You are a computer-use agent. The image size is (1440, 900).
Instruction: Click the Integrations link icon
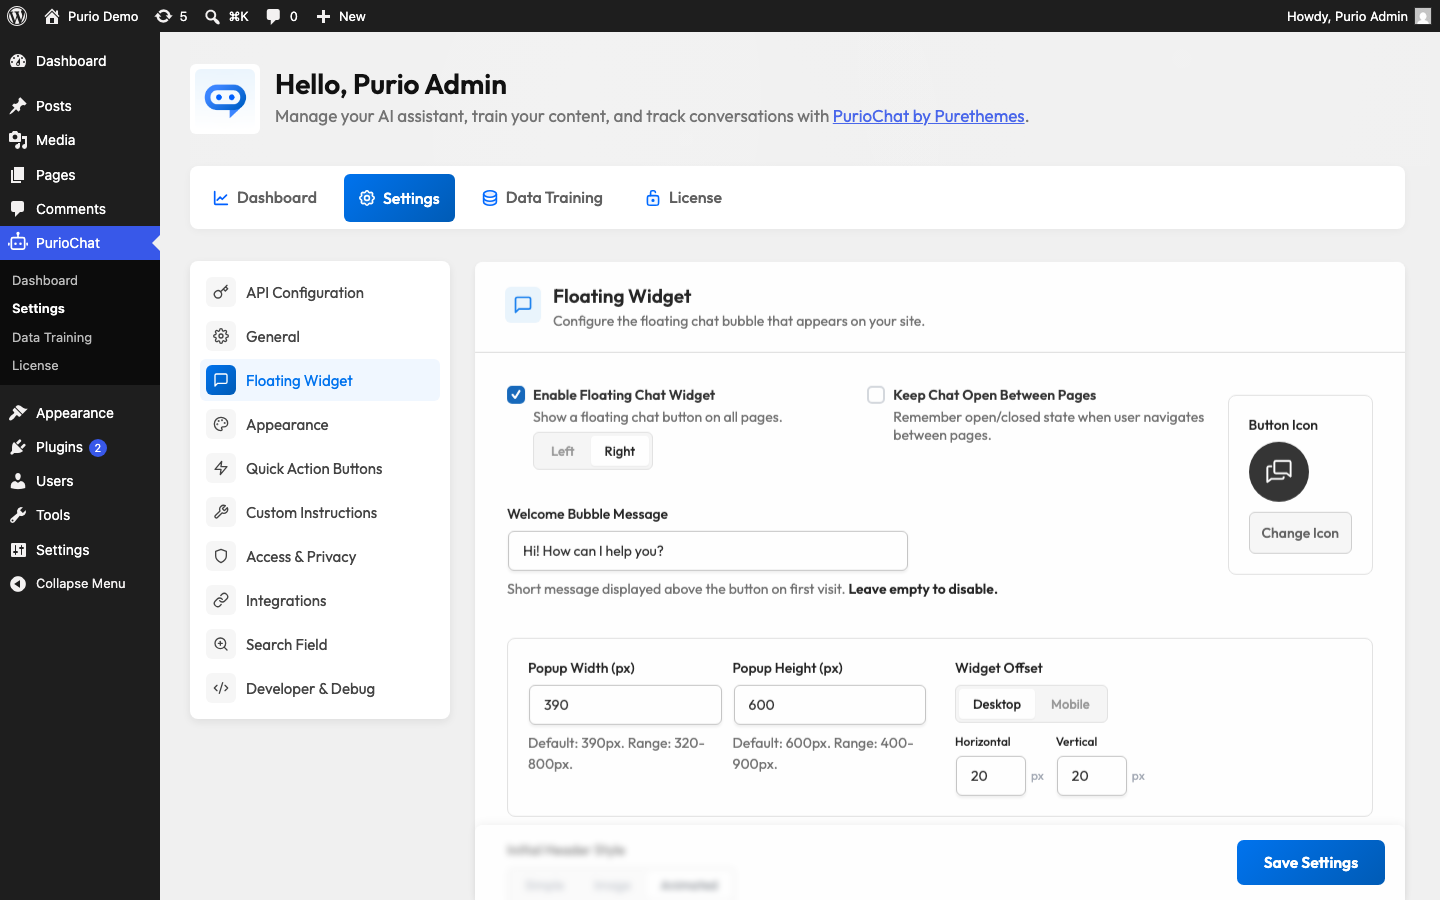coord(221,600)
